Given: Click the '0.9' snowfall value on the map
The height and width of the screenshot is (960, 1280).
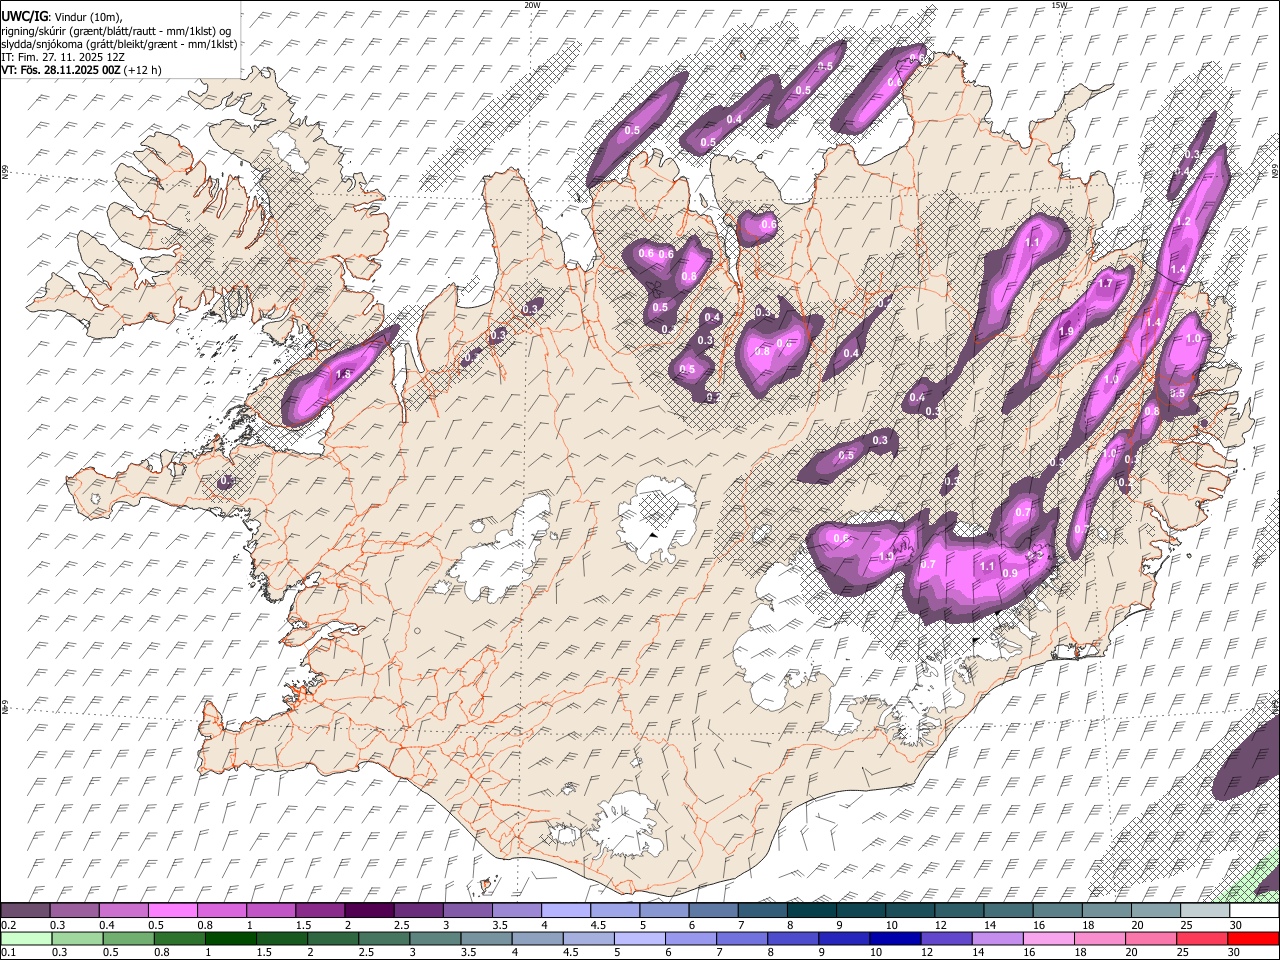Looking at the screenshot, I should (1010, 573).
